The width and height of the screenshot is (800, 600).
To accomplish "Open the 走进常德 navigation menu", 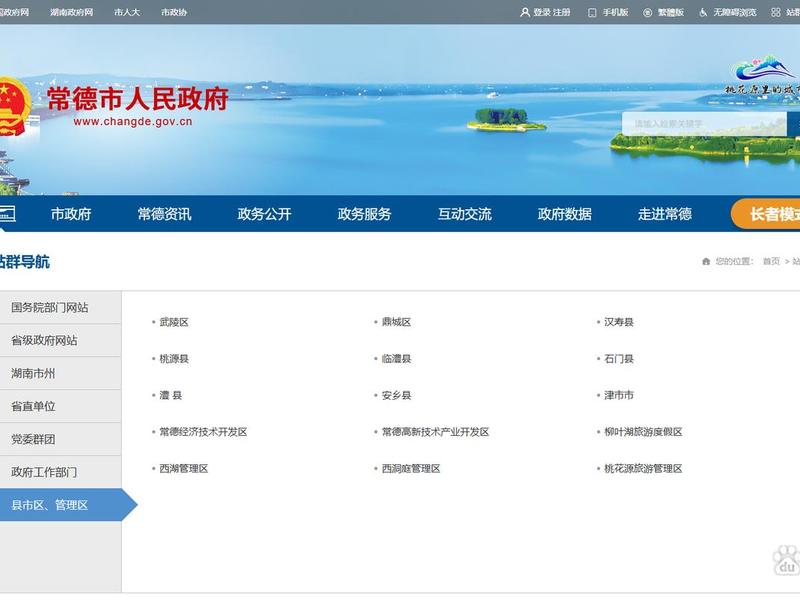I will (x=665, y=214).
